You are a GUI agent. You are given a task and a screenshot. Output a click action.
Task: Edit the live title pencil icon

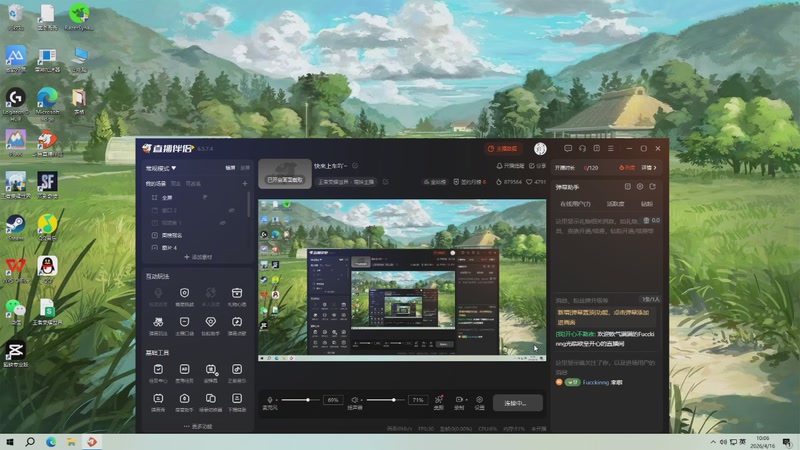click(x=355, y=166)
